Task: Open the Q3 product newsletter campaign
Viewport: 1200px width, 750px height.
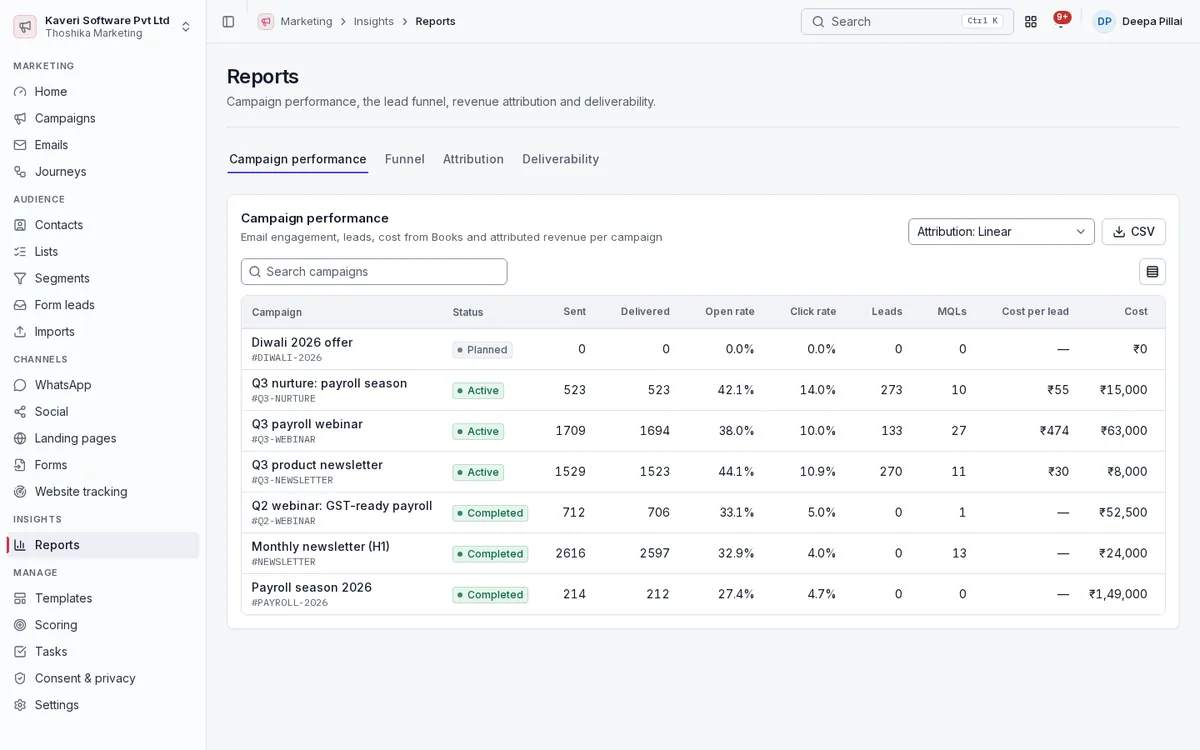Action: click(x=317, y=465)
